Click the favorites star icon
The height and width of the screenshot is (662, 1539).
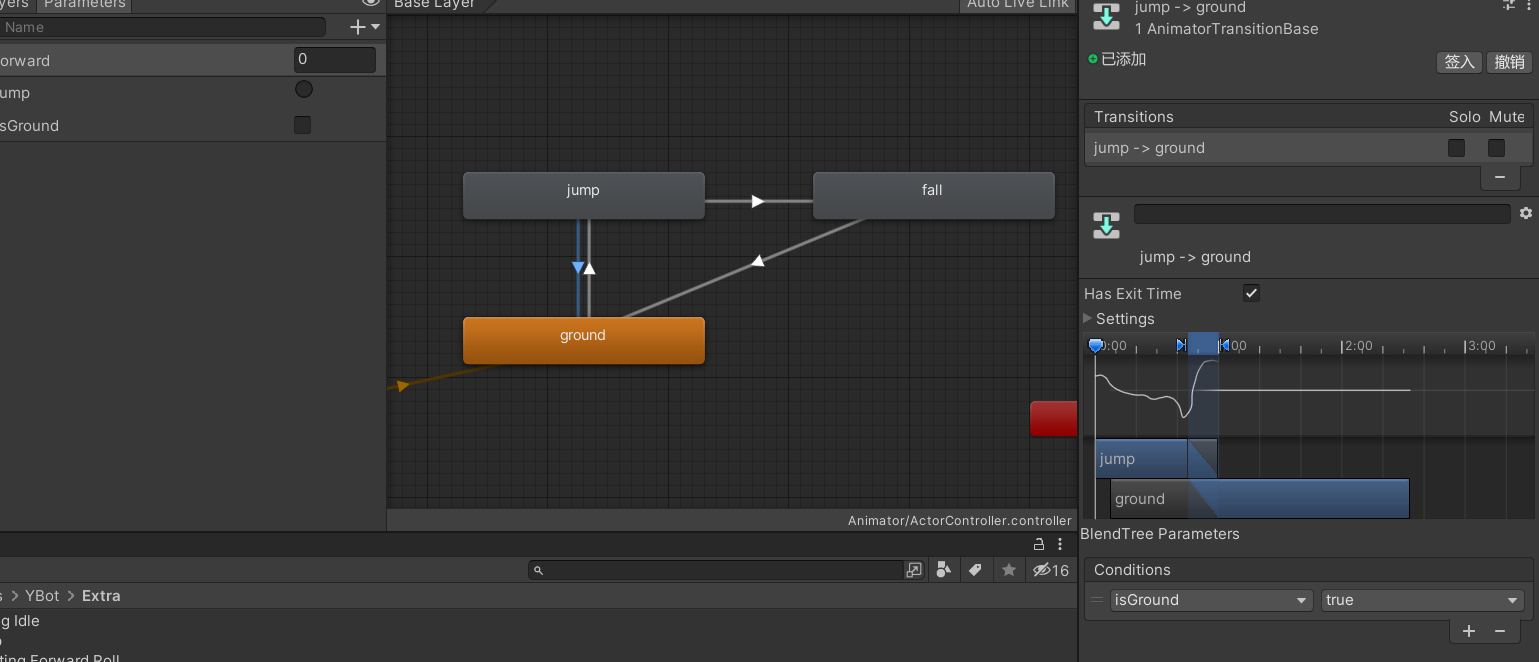(x=1009, y=570)
